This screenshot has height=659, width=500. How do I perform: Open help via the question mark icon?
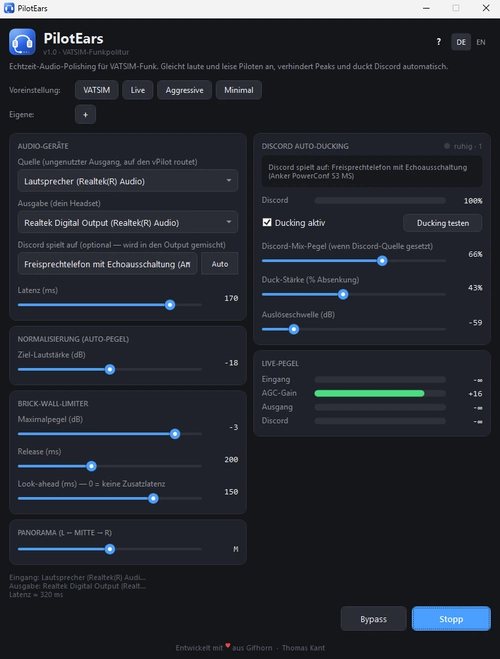[x=439, y=42]
